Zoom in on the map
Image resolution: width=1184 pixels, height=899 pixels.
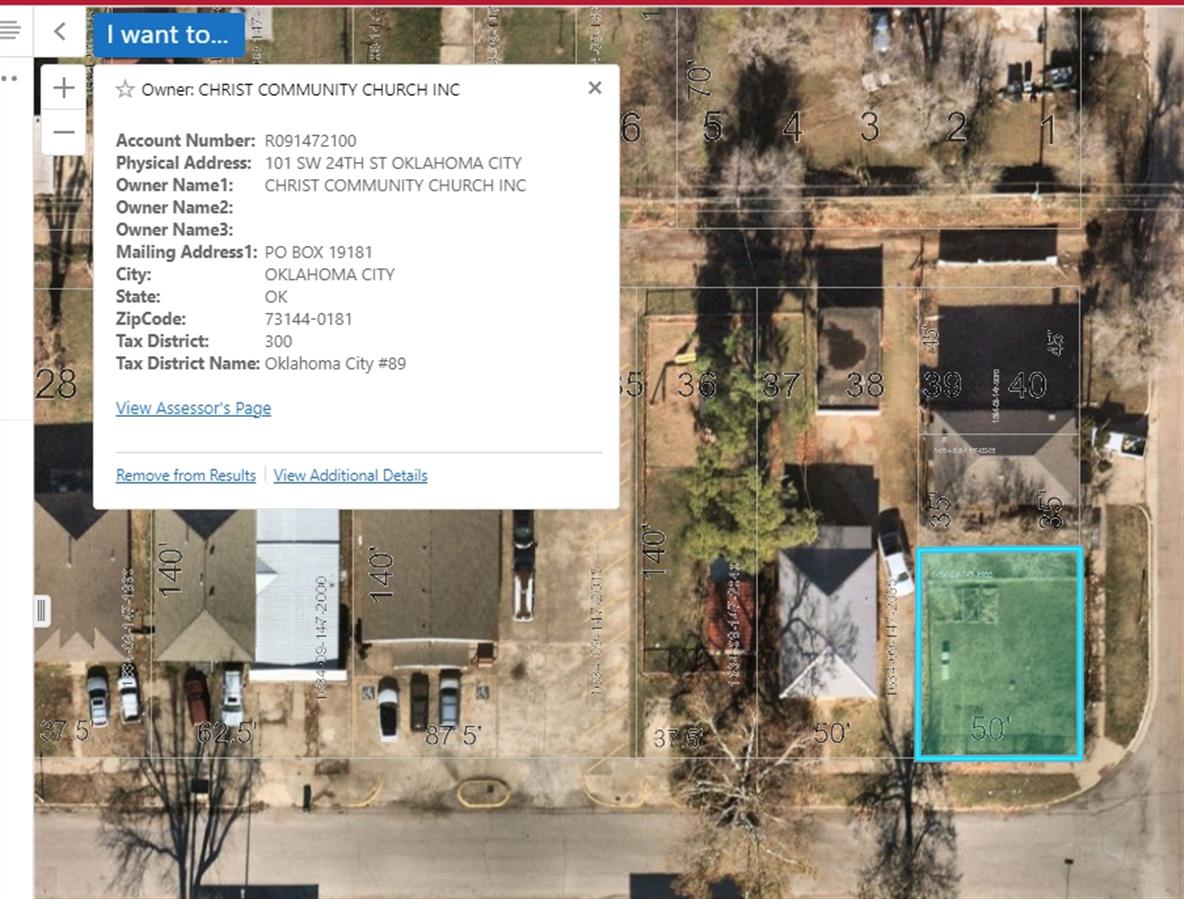pyautogui.click(x=63, y=88)
